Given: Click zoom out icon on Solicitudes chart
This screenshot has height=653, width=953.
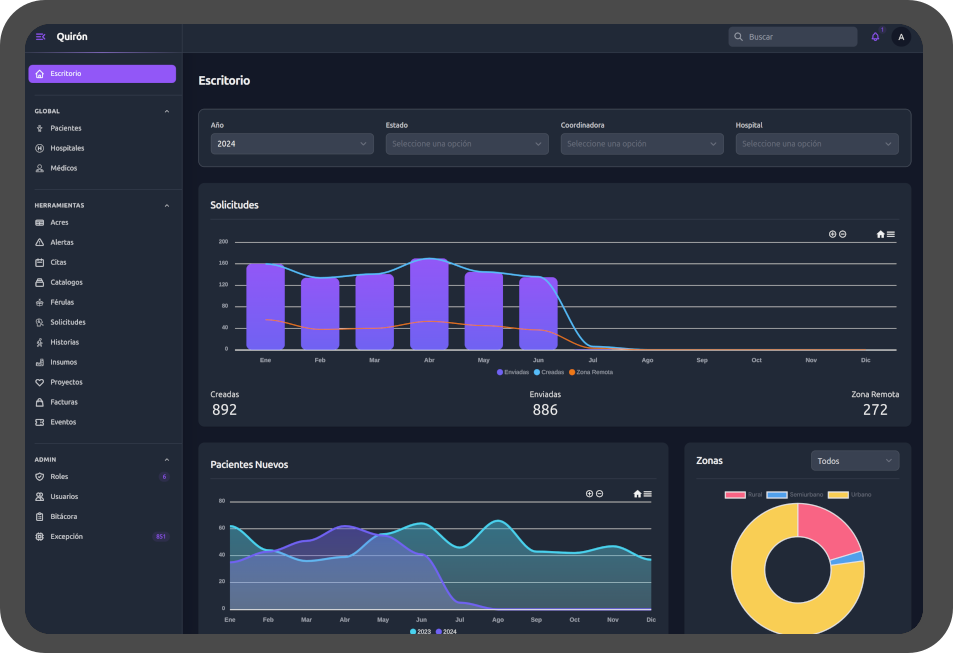Looking at the screenshot, I should pyautogui.click(x=843, y=234).
